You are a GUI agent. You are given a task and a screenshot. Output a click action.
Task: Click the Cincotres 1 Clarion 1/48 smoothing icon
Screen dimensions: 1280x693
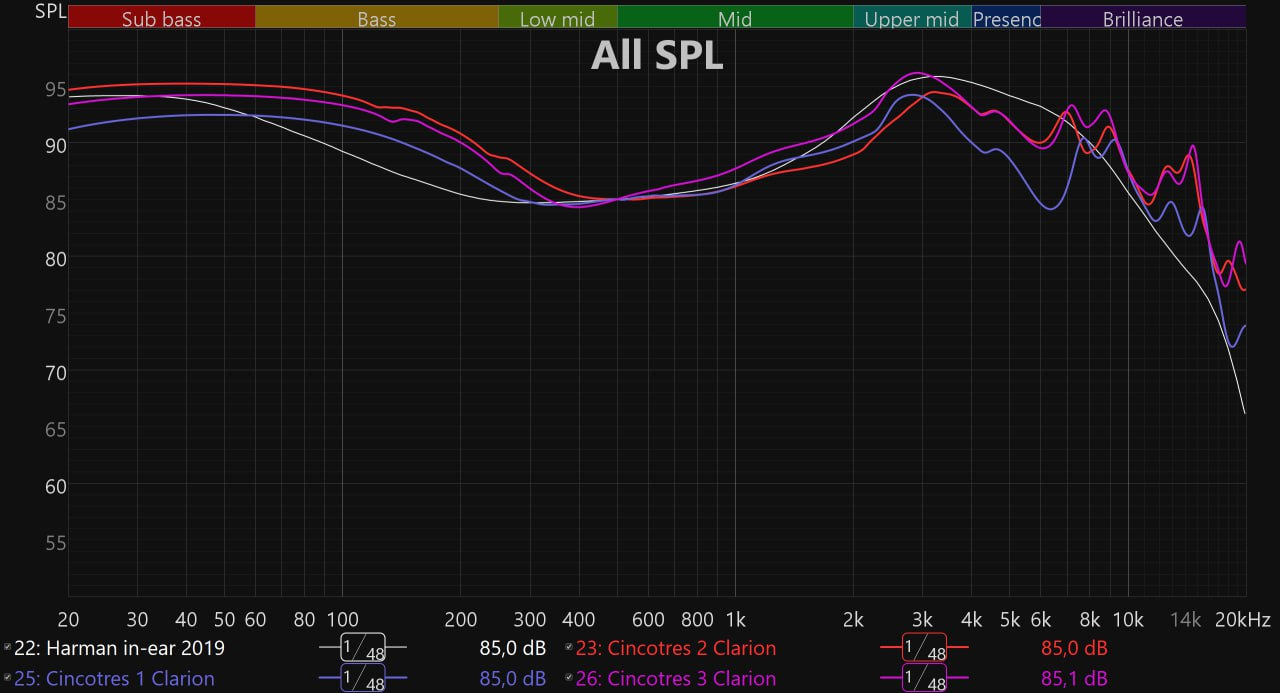point(363,679)
